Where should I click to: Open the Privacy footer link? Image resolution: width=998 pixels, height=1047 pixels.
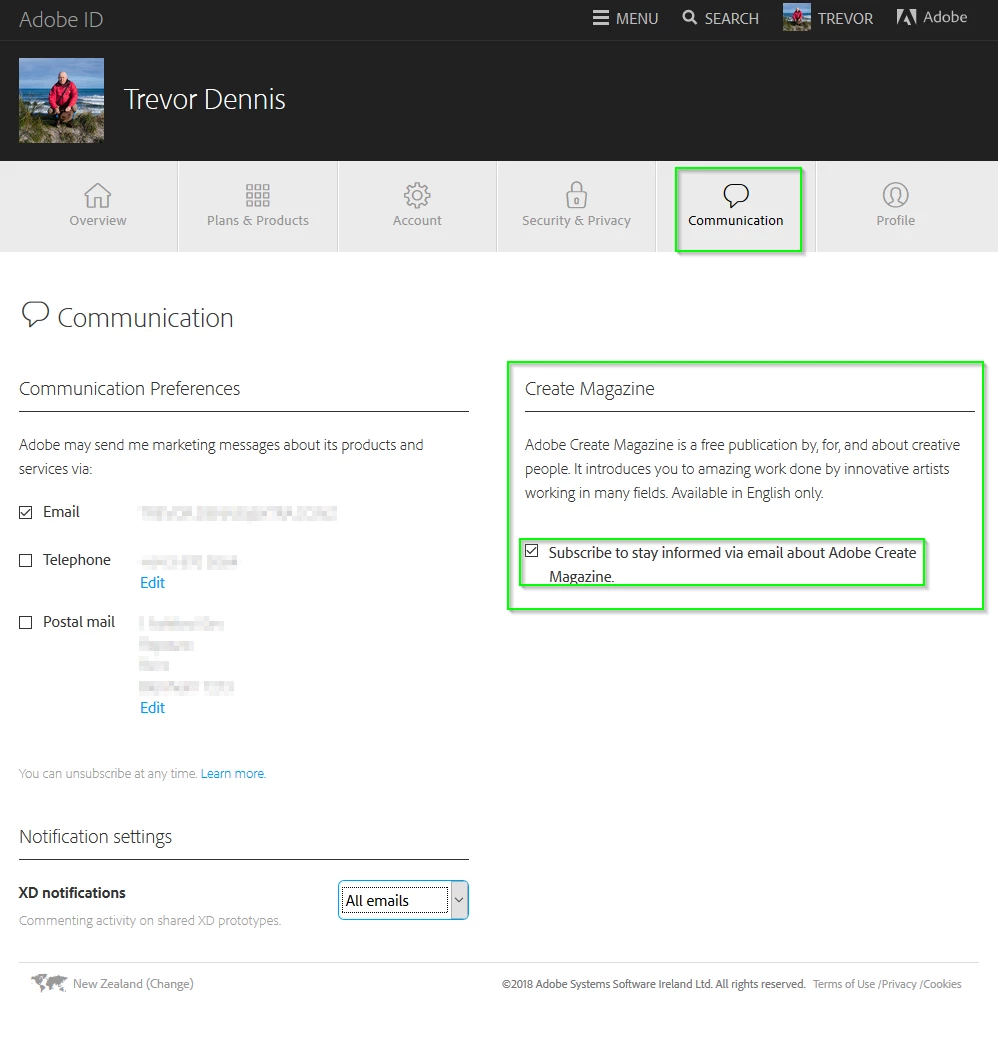(x=899, y=984)
